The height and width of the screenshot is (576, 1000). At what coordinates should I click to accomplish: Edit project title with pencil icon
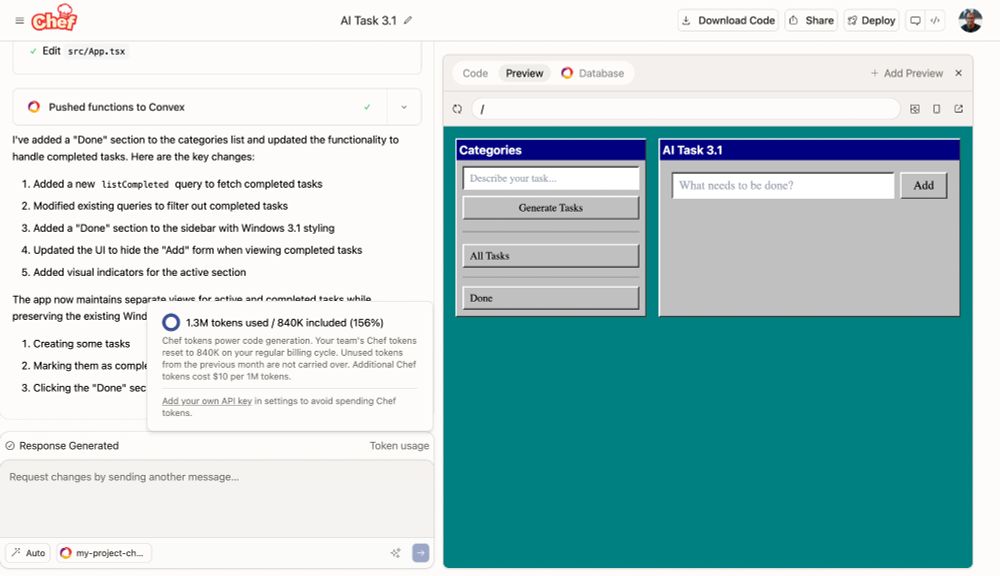tap(408, 20)
